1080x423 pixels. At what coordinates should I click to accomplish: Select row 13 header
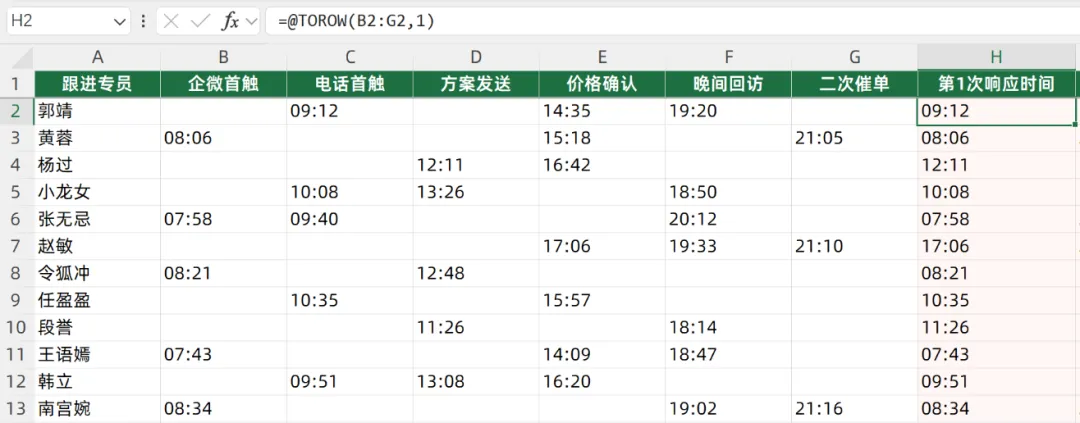coord(17,409)
